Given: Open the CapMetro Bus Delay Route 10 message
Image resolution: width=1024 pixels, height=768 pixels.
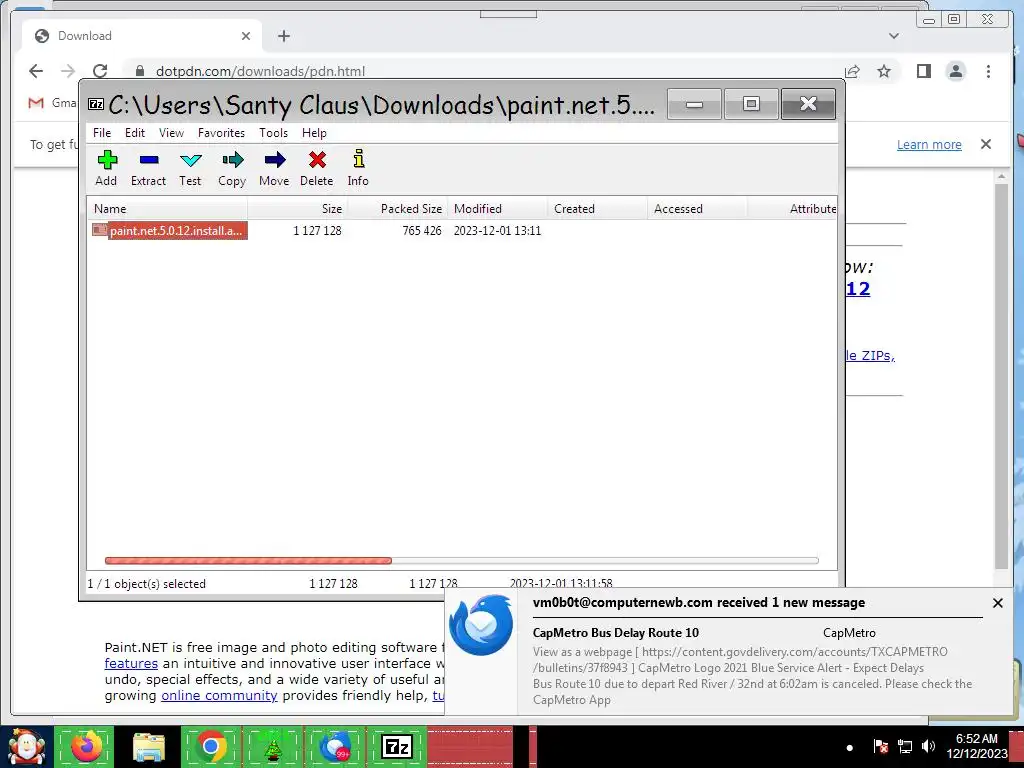Looking at the screenshot, I should [x=615, y=632].
